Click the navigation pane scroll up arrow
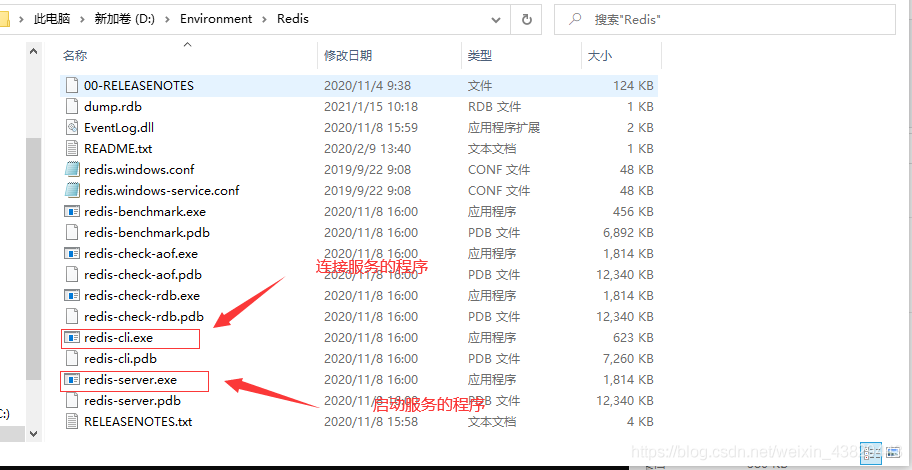The height and width of the screenshot is (470, 912). [x=33, y=51]
